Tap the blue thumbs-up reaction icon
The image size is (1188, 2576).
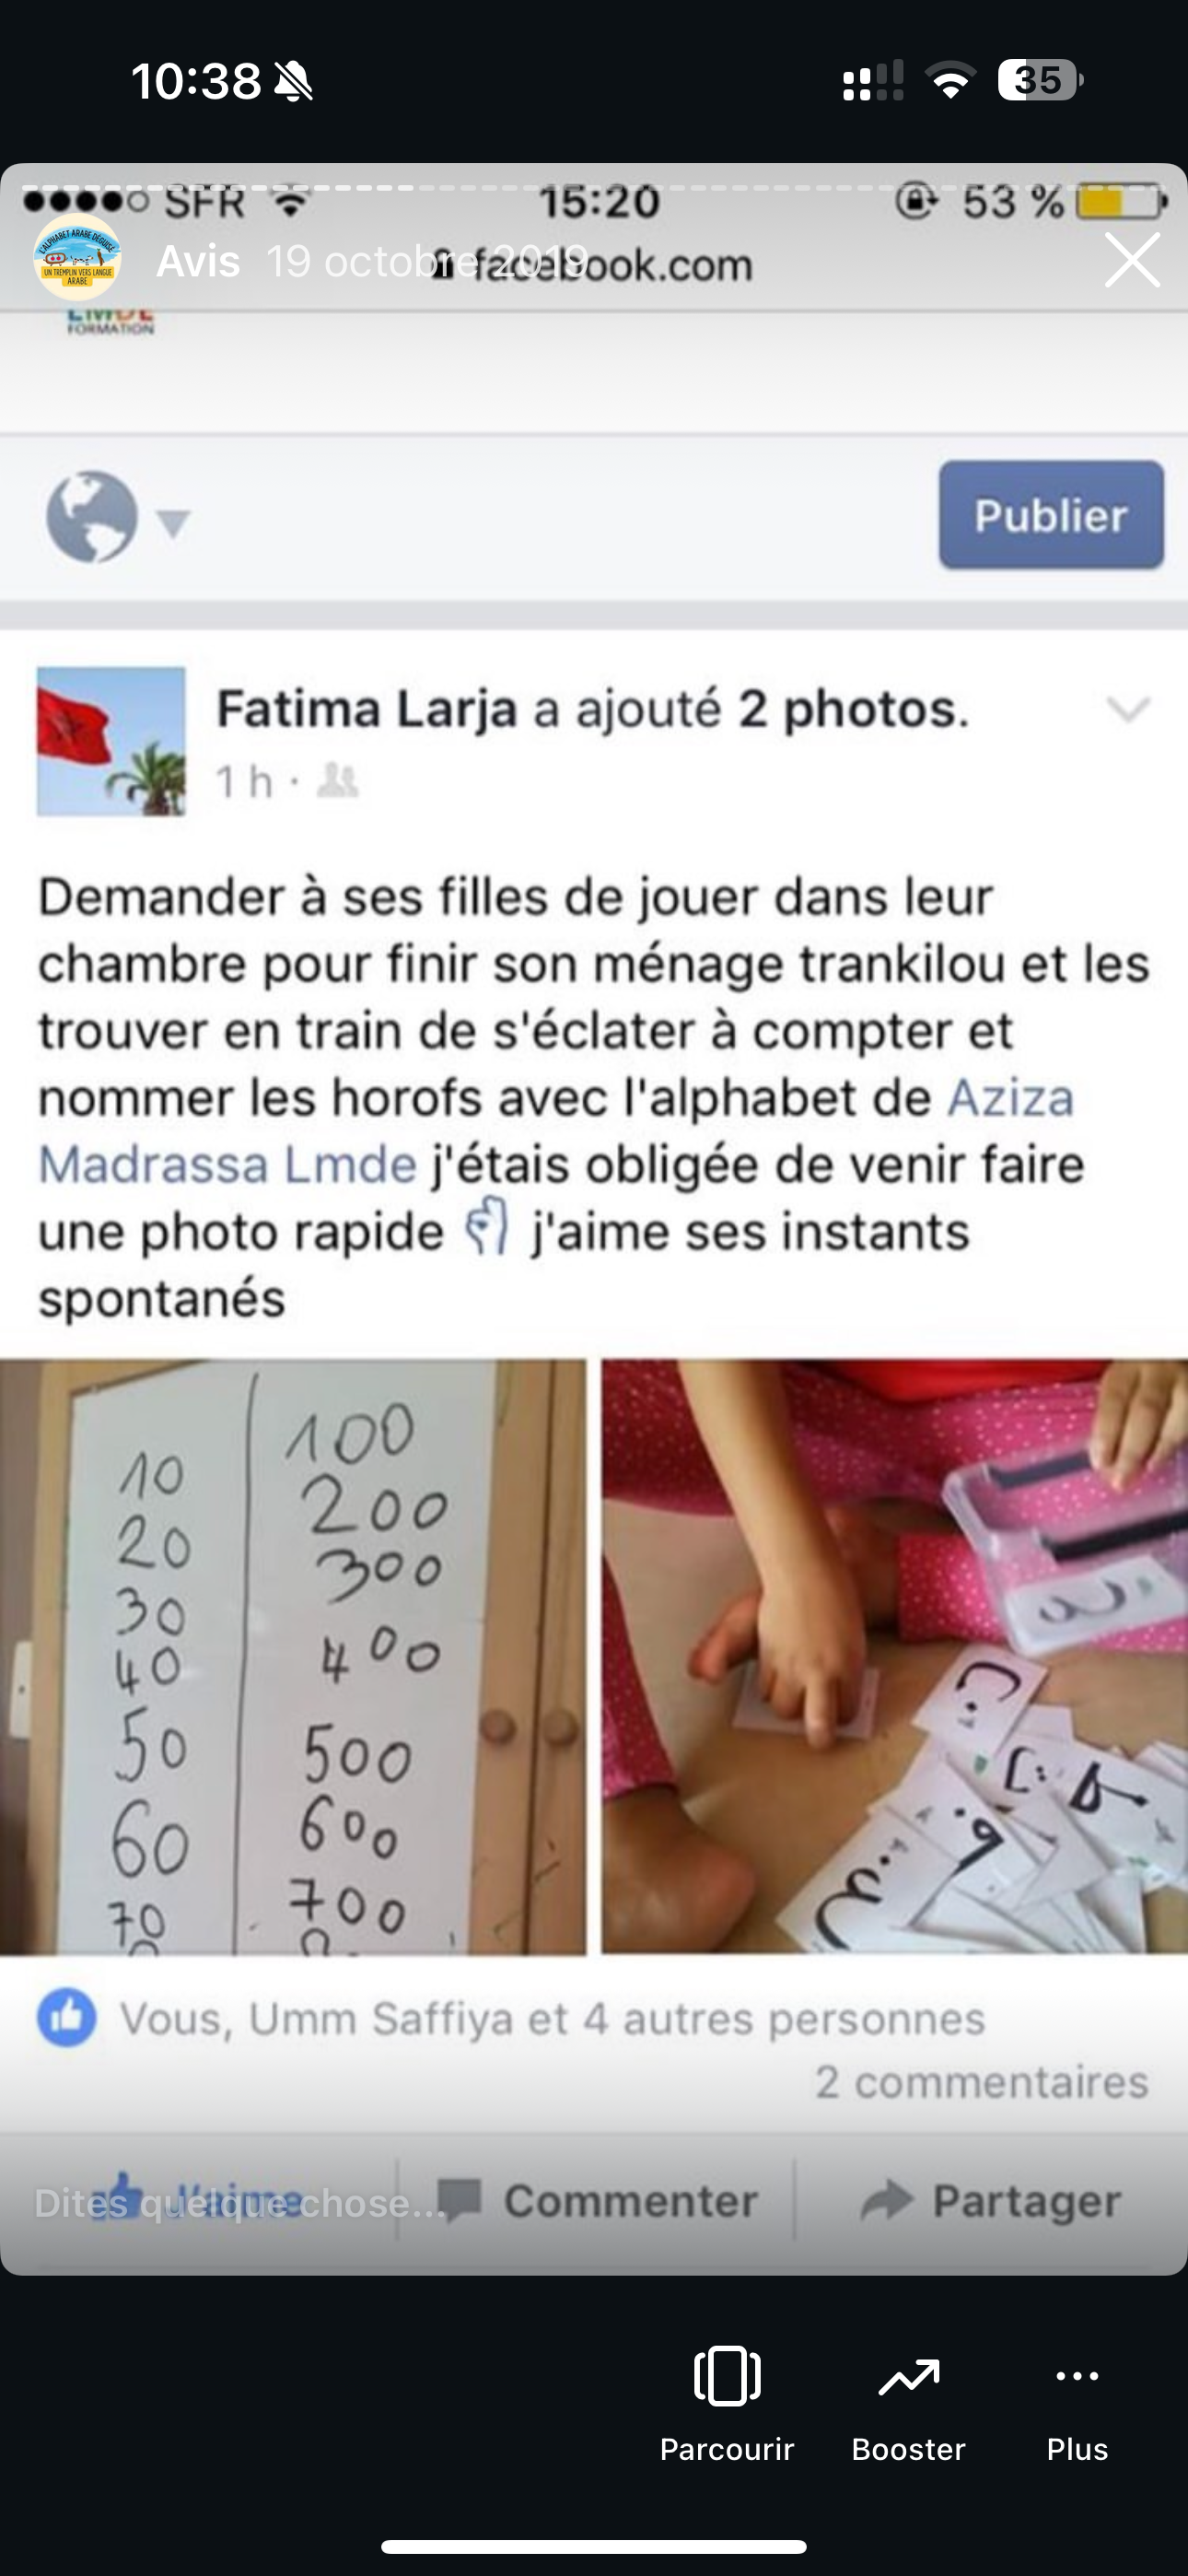pos(67,2017)
